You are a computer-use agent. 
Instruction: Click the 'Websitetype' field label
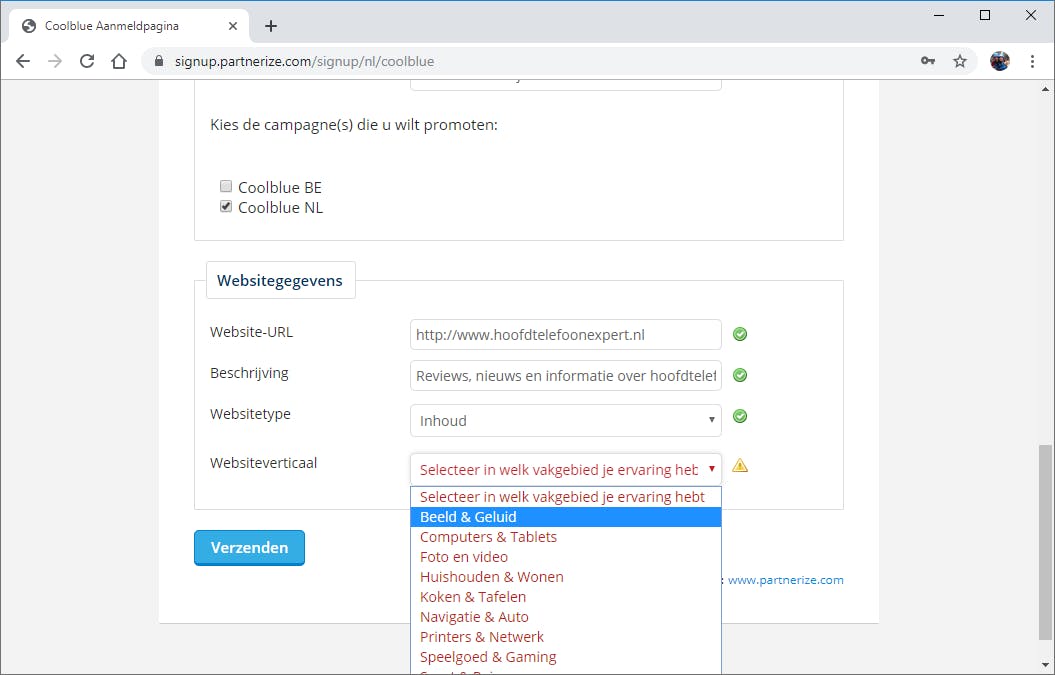[250, 414]
